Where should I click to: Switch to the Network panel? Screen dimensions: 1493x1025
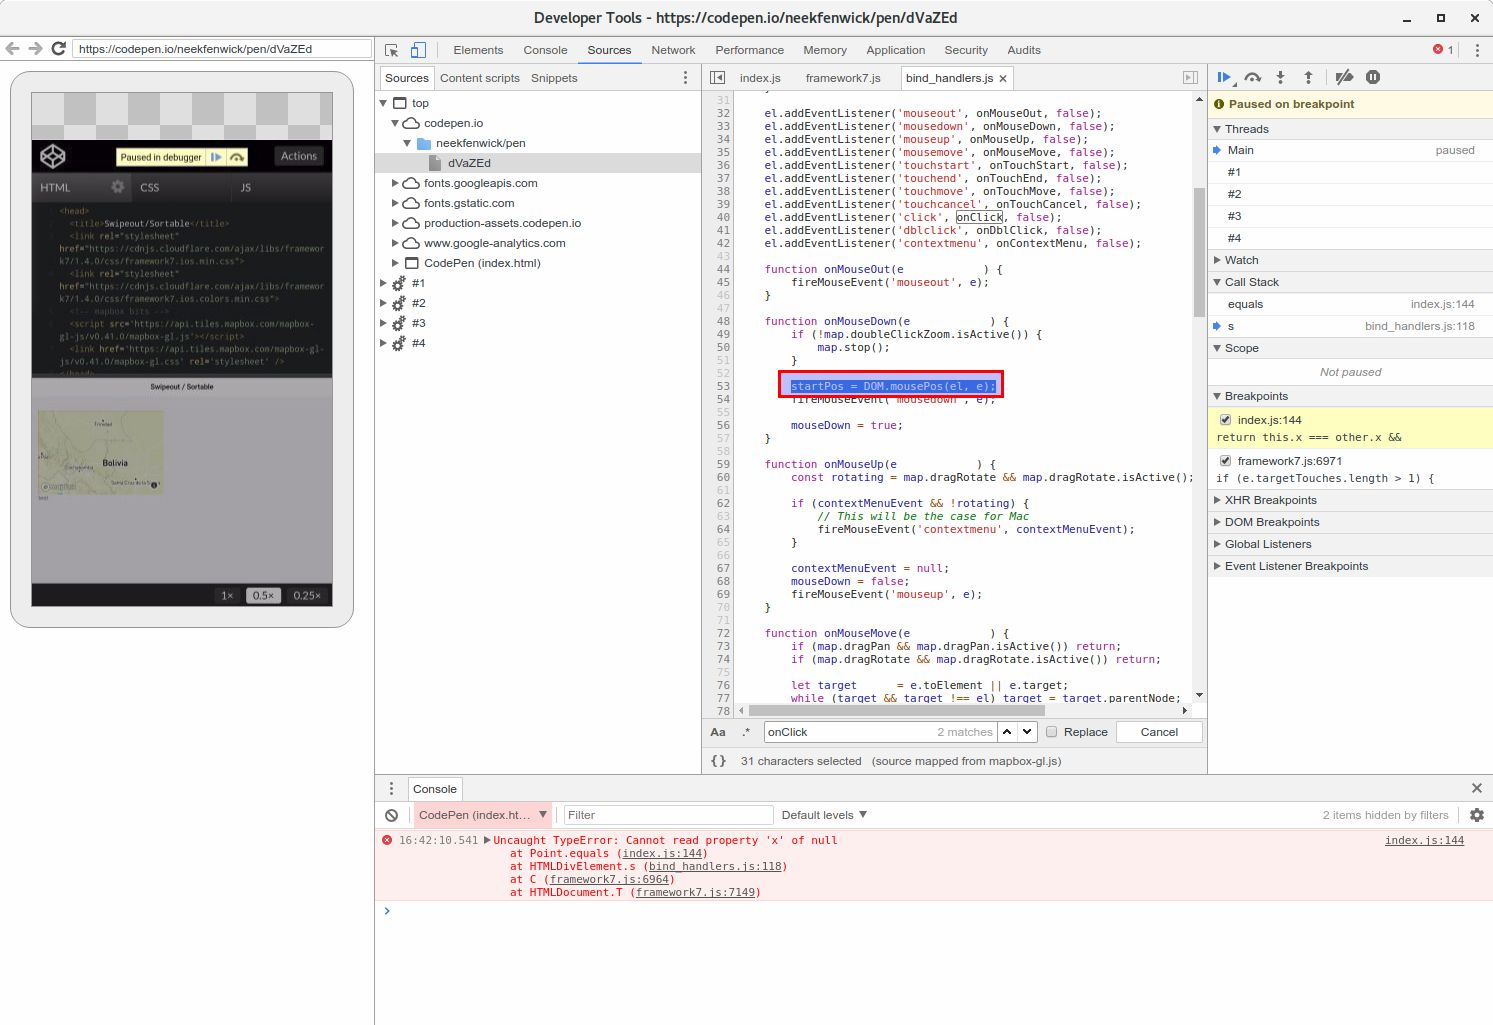coord(673,49)
